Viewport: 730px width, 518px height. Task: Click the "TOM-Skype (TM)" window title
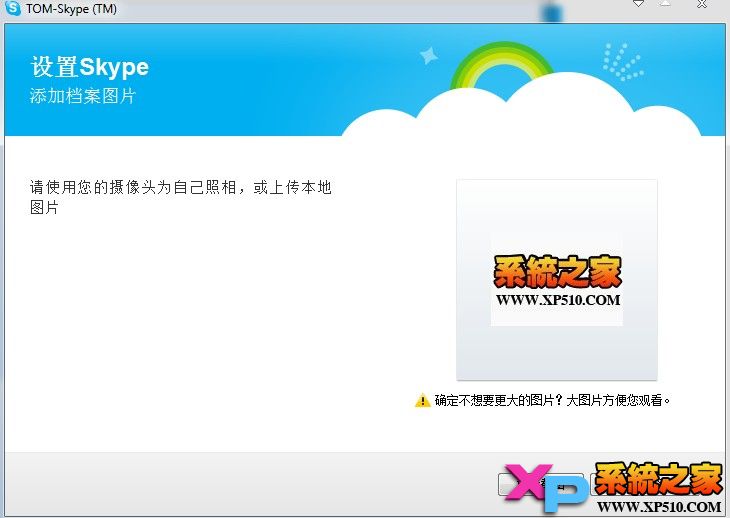coord(71,8)
